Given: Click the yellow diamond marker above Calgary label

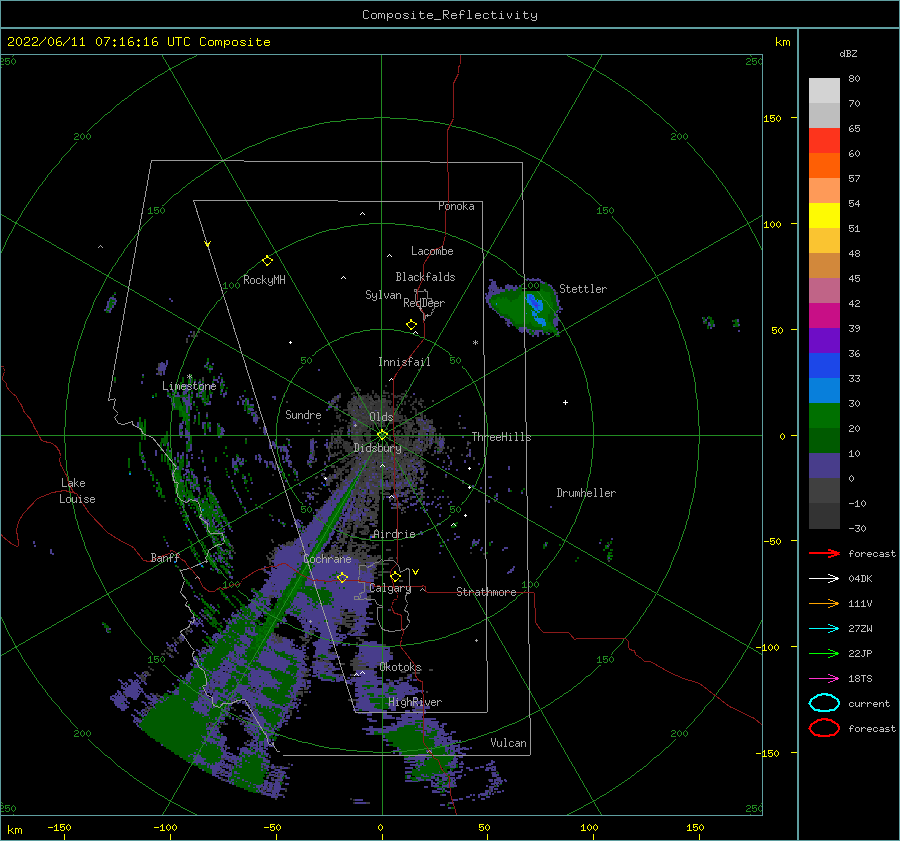Looking at the screenshot, I should pyautogui.click(x=395, y=576).
